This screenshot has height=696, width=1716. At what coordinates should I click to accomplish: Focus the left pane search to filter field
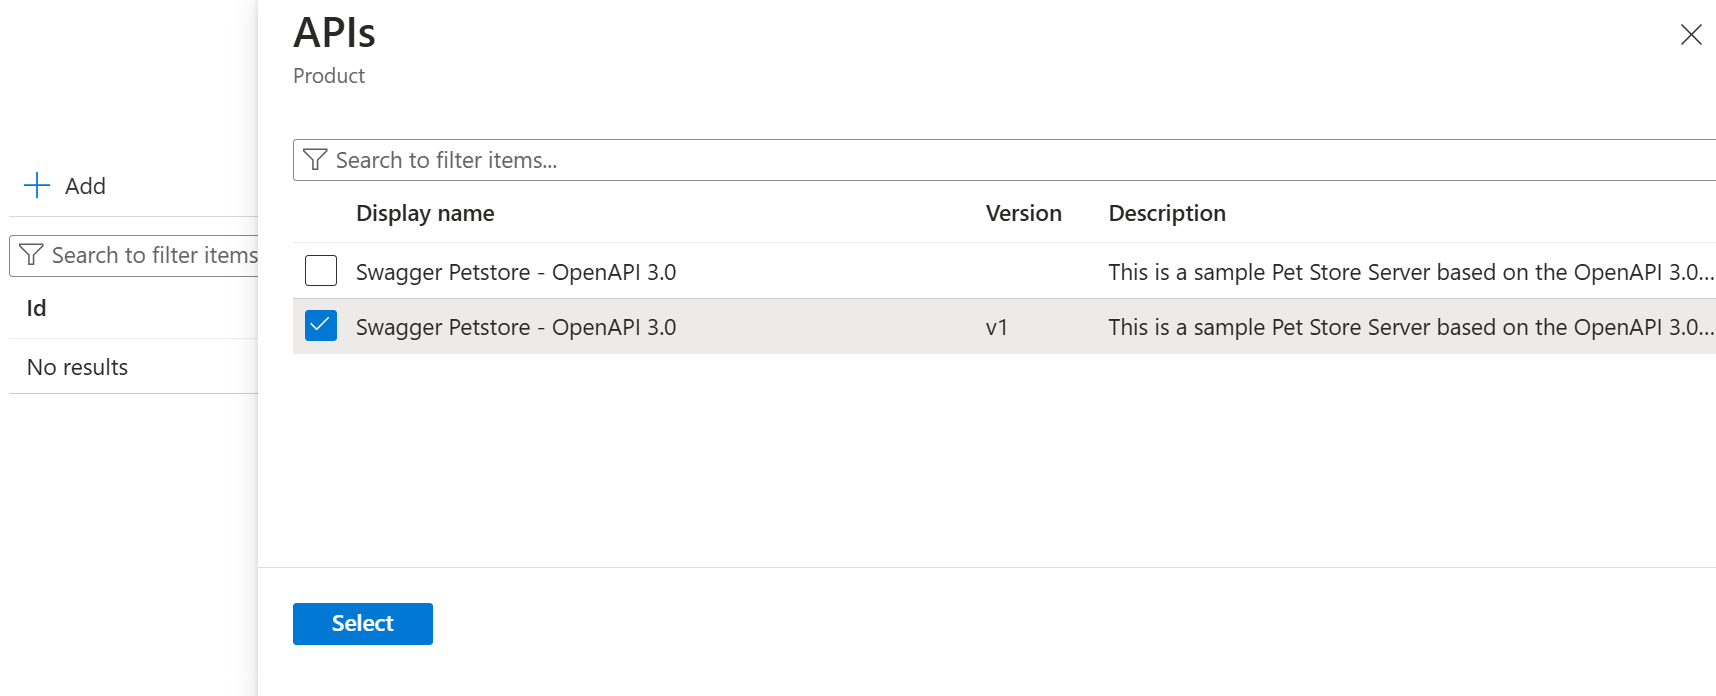point(134,256)
